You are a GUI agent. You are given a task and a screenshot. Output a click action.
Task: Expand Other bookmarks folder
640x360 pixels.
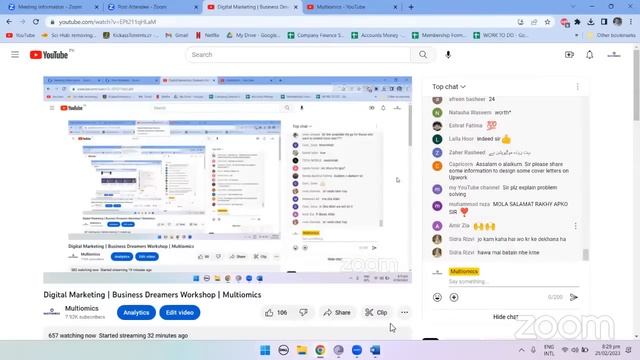[611, 36]
